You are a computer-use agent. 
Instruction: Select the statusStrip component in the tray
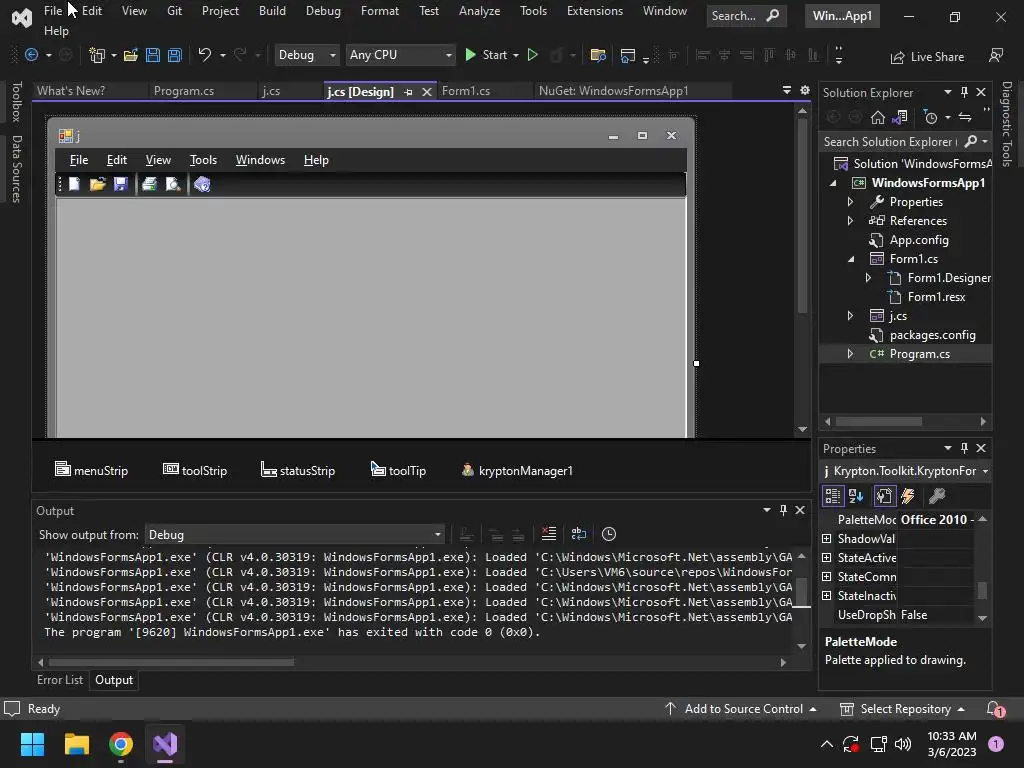pyautogui.click(x=298, y=470)
